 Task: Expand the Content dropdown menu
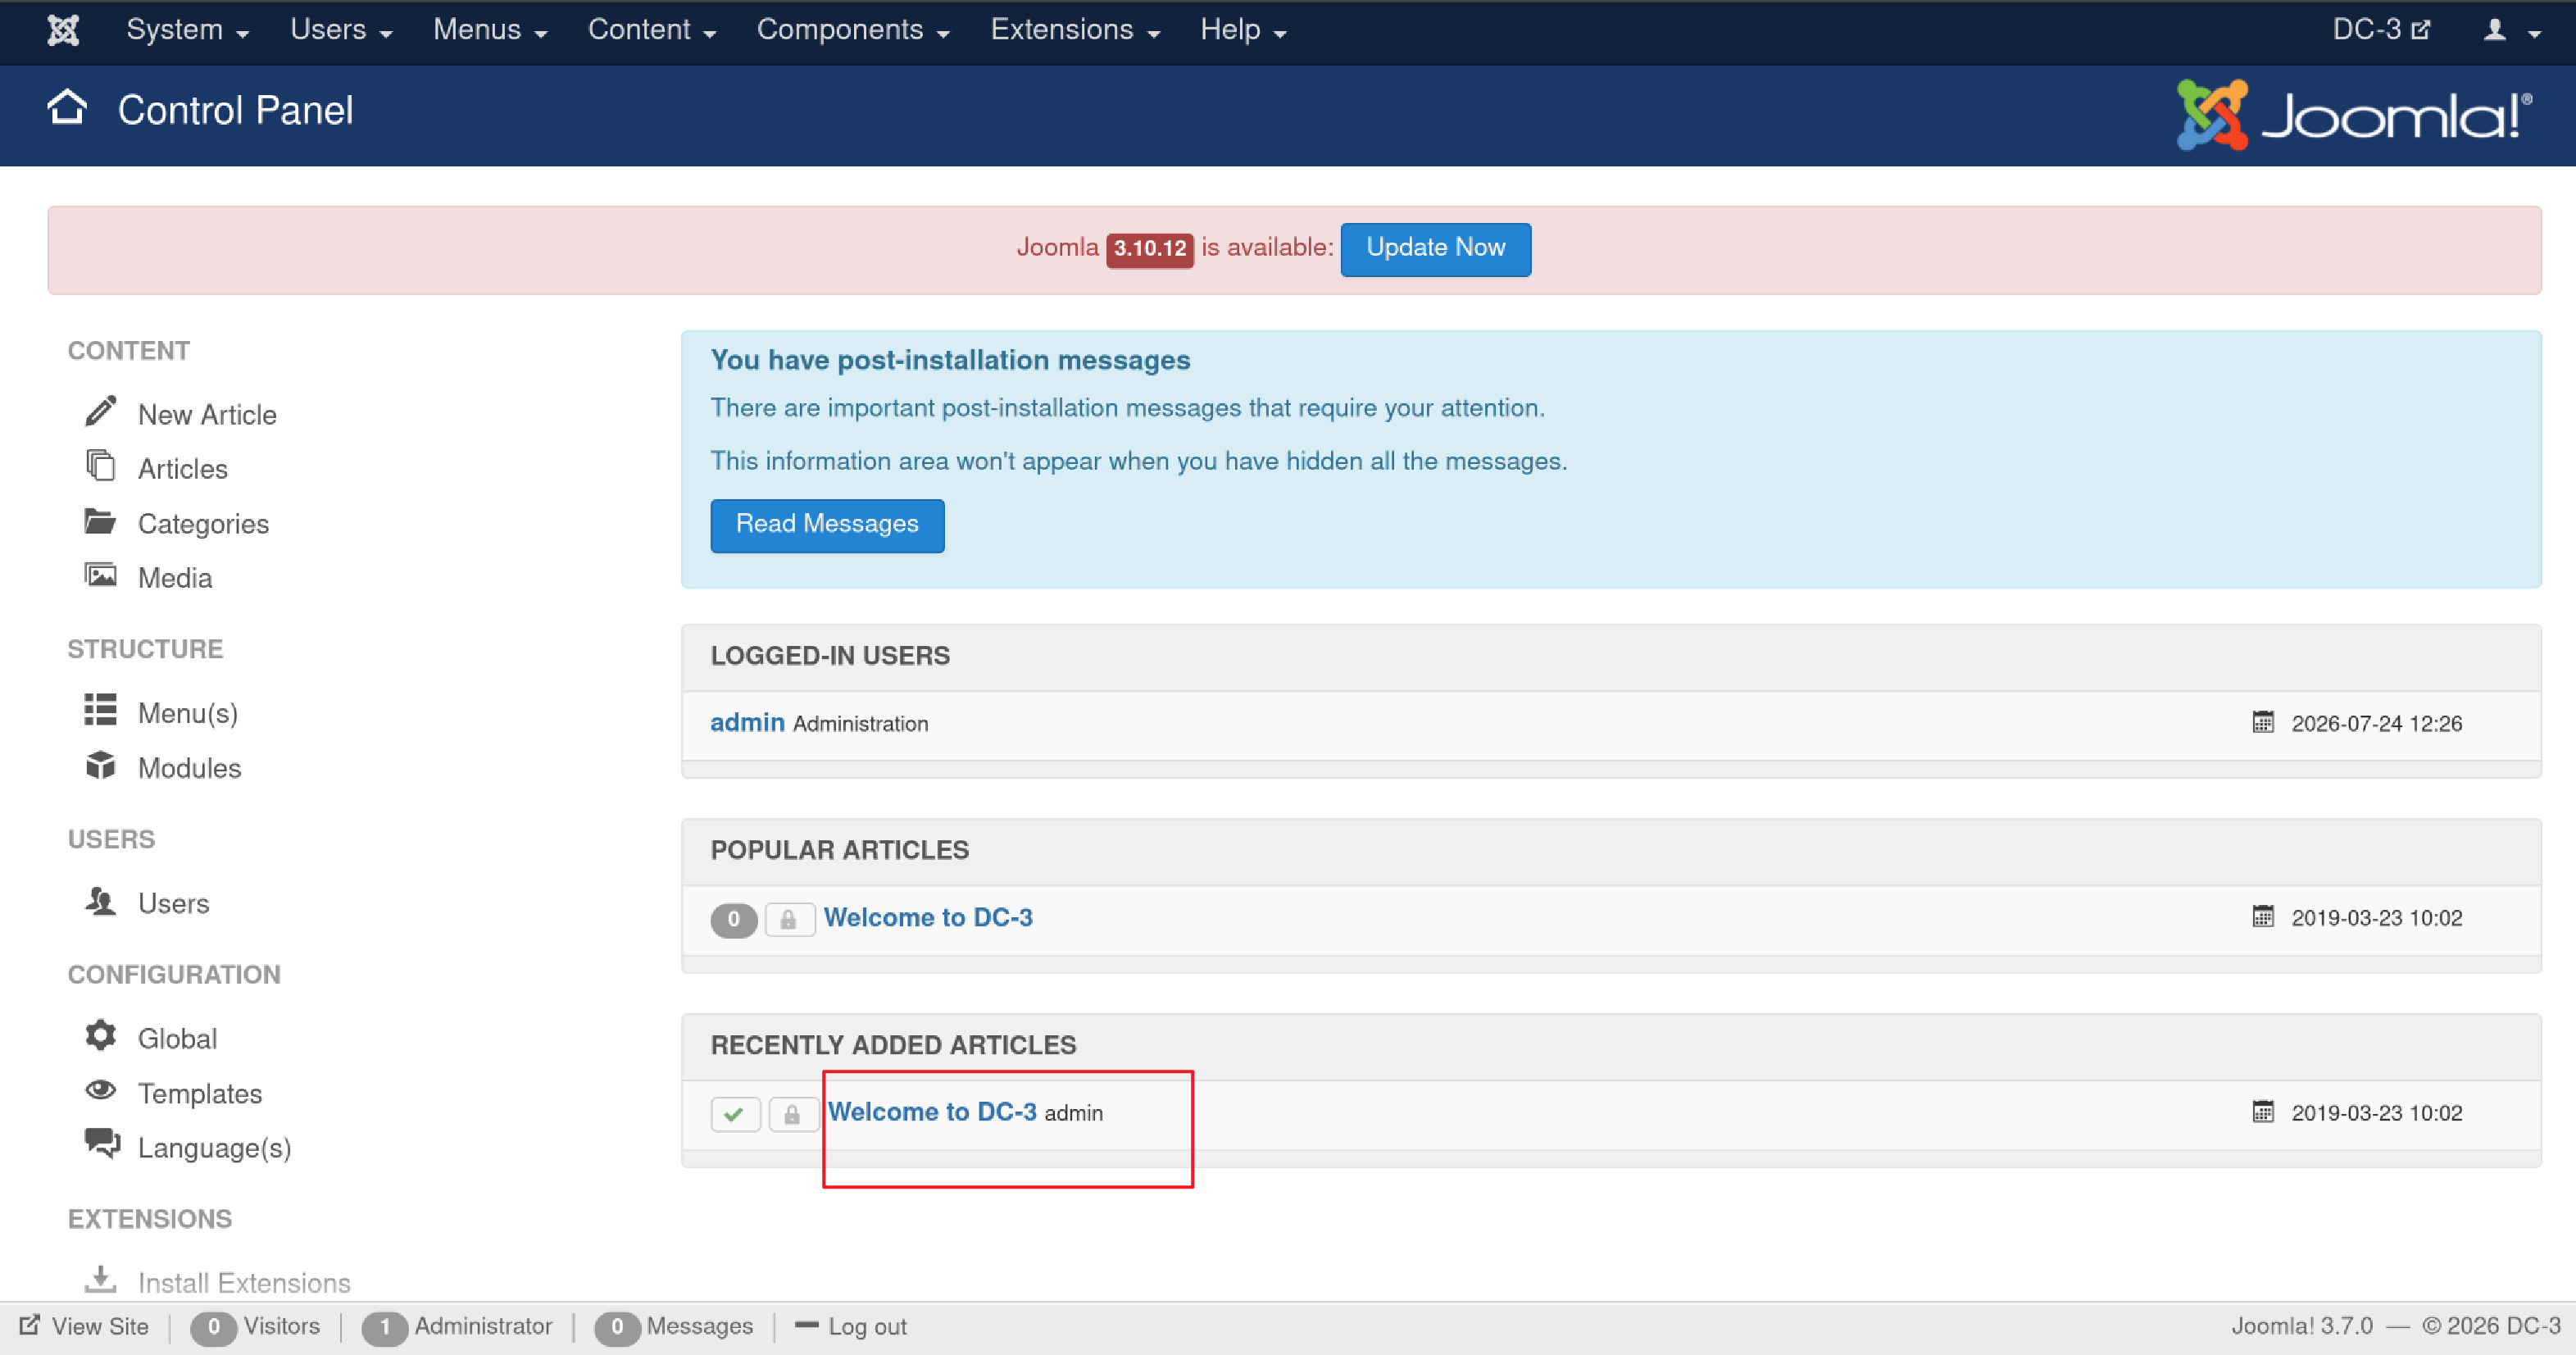coord(652,30)
